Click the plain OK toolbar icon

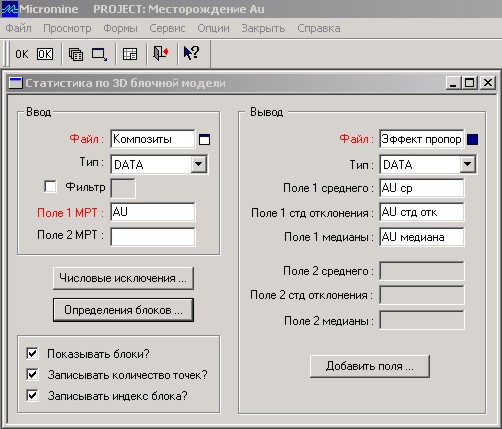[22, 54]
